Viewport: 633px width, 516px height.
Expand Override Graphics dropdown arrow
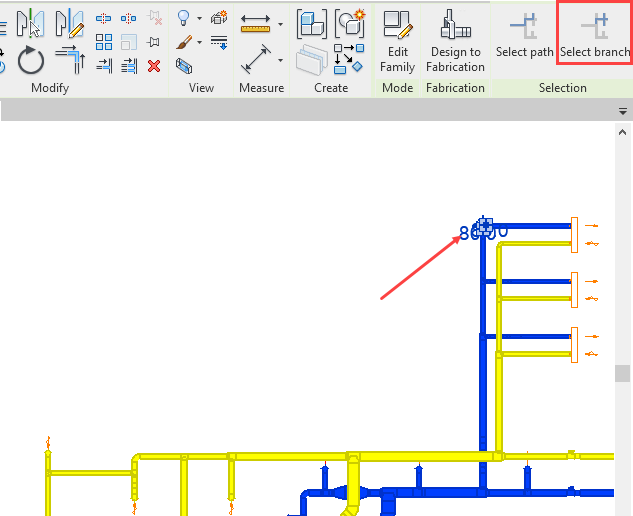[x=199, y=42]
